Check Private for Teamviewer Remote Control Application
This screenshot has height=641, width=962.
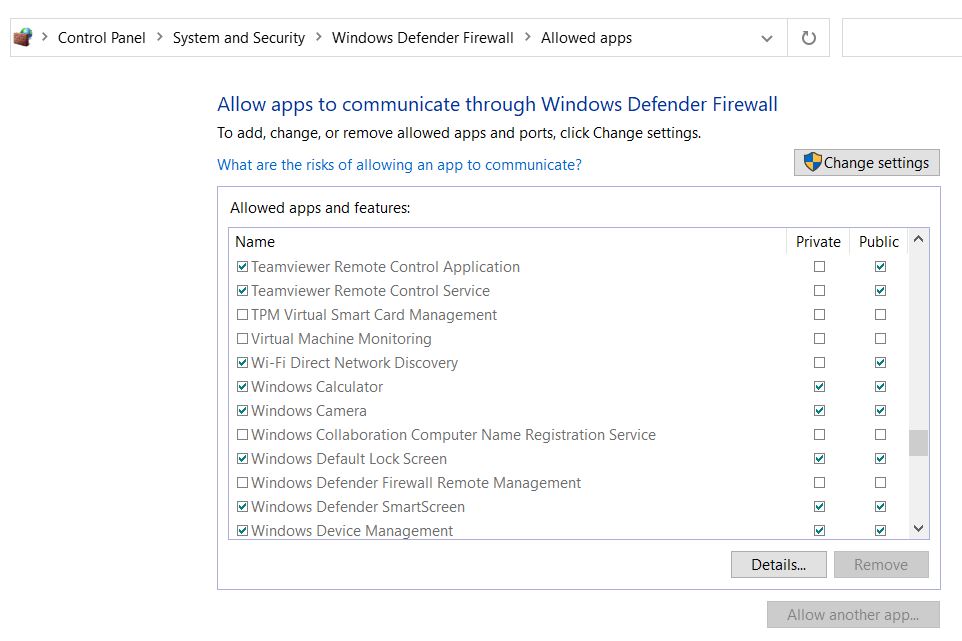(x=819, y=267)
